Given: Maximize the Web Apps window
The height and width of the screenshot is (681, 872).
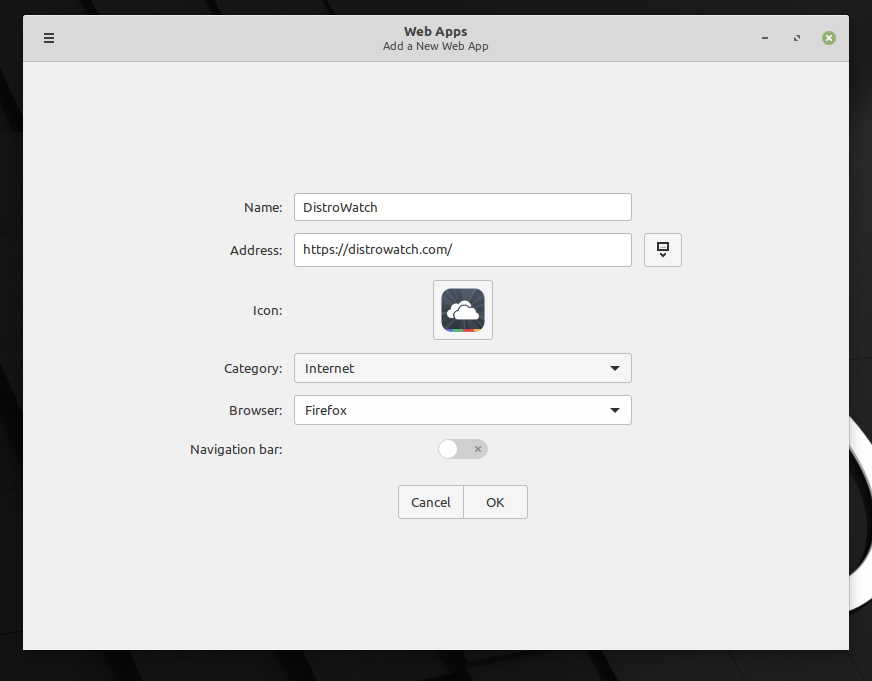Looking at the screenshot, I should point(797,38).
